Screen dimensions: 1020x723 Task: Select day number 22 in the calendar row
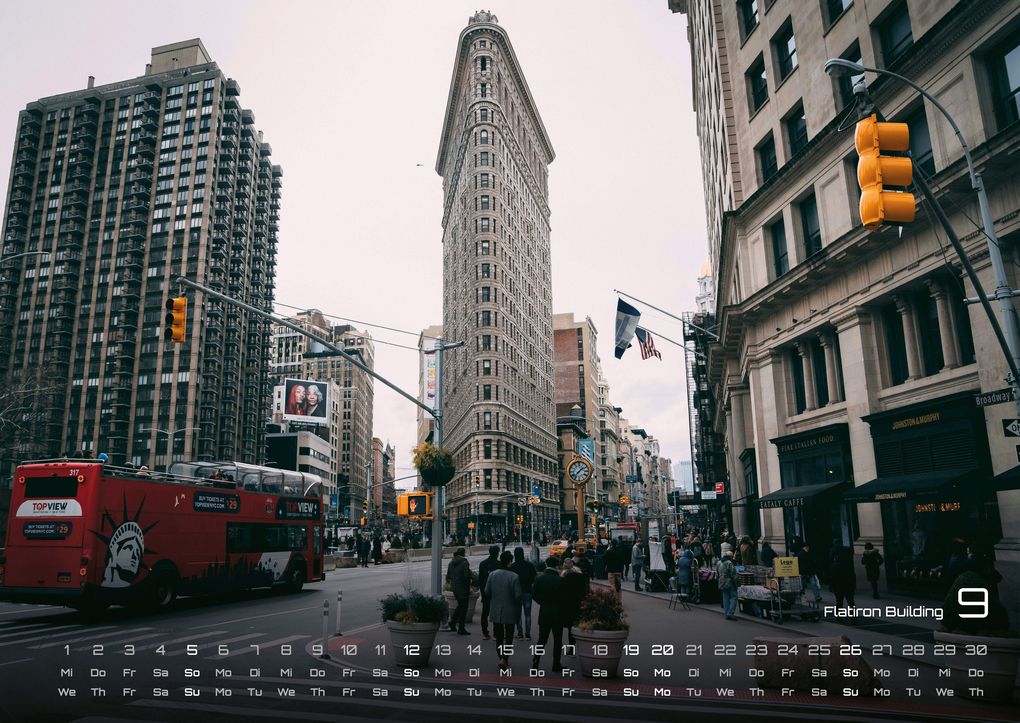[725, 649]
